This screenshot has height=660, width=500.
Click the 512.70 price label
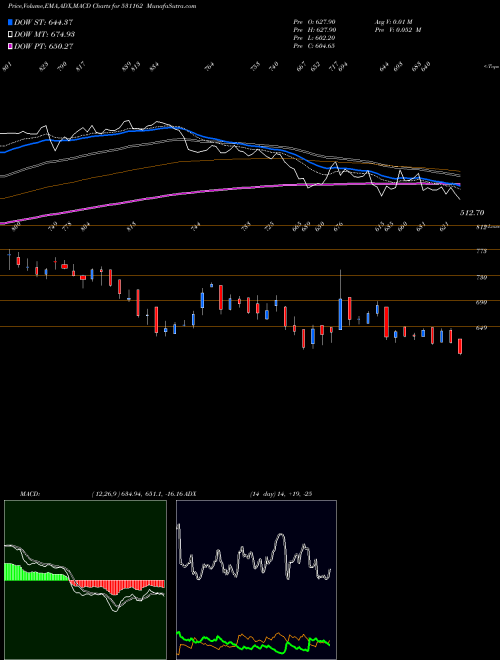[x=471, y=213]
